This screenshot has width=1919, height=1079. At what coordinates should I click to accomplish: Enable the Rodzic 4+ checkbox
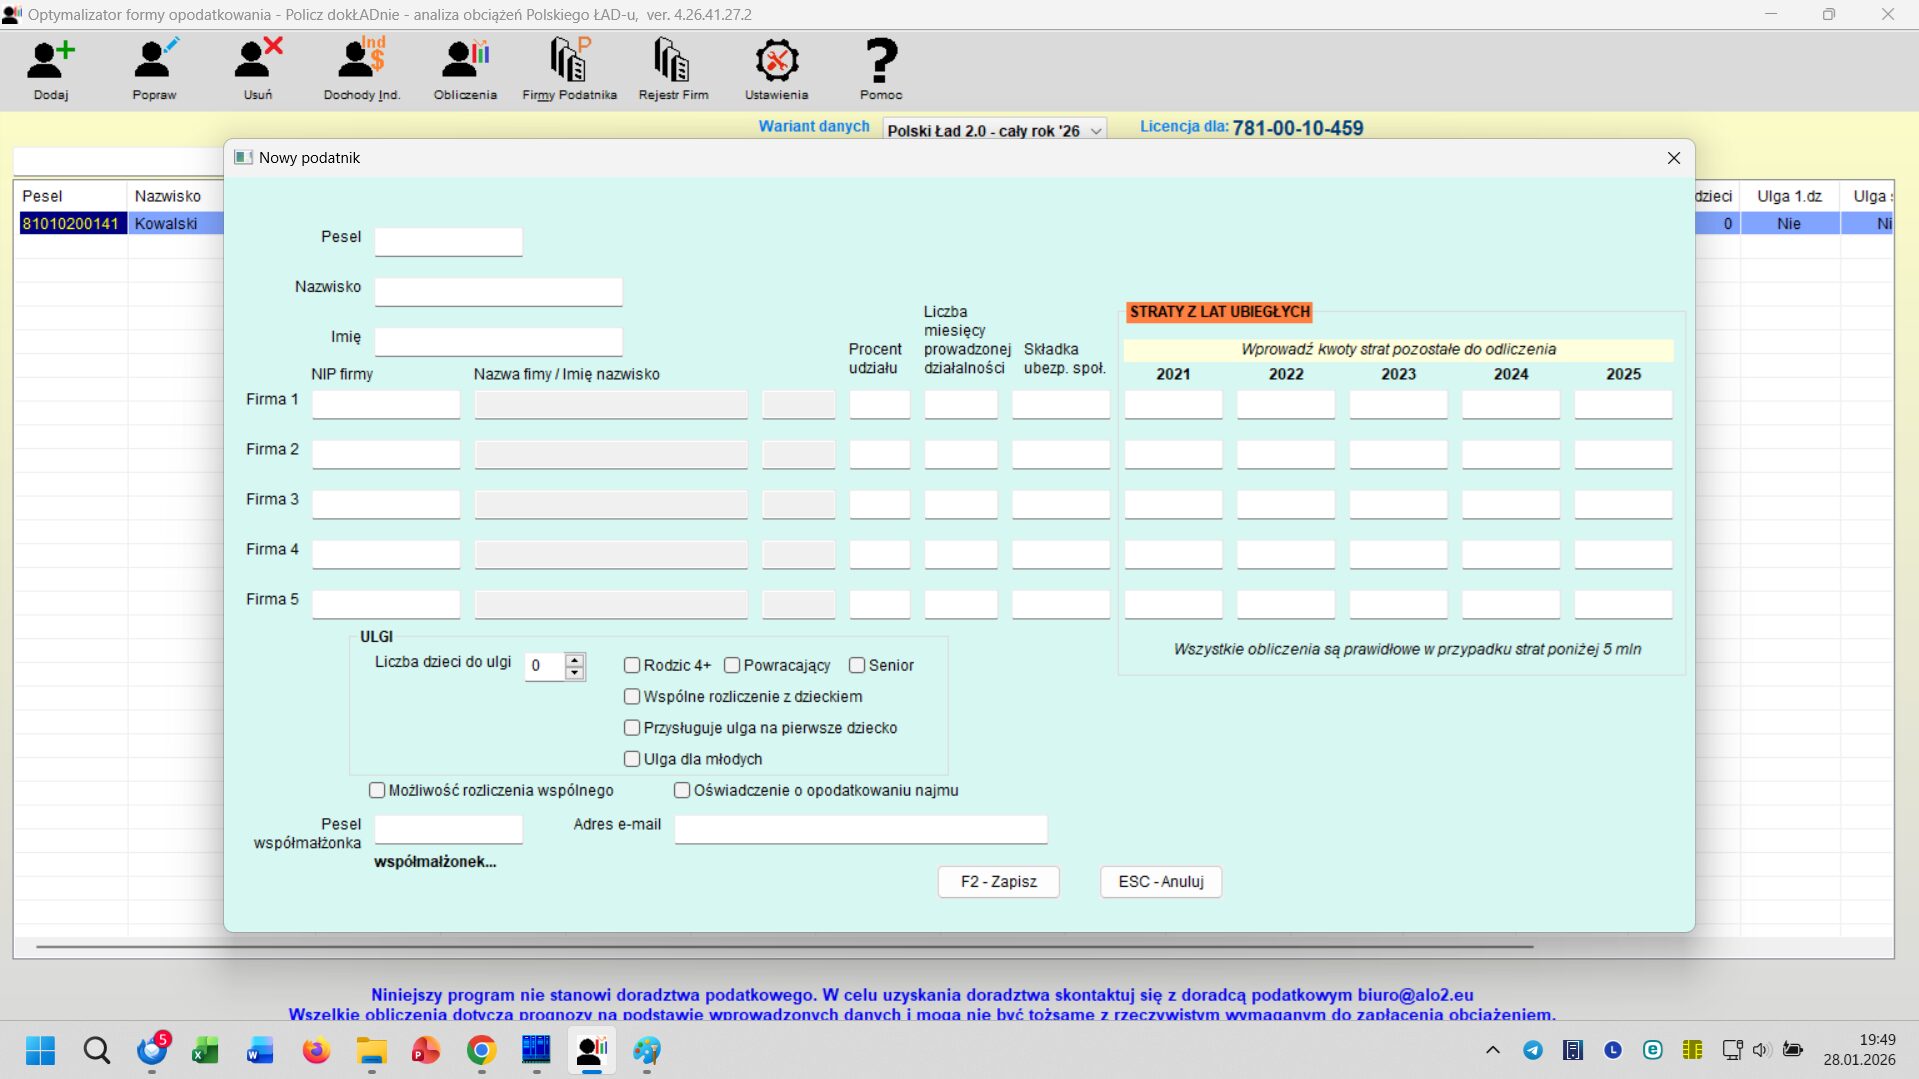click(632, 665)
